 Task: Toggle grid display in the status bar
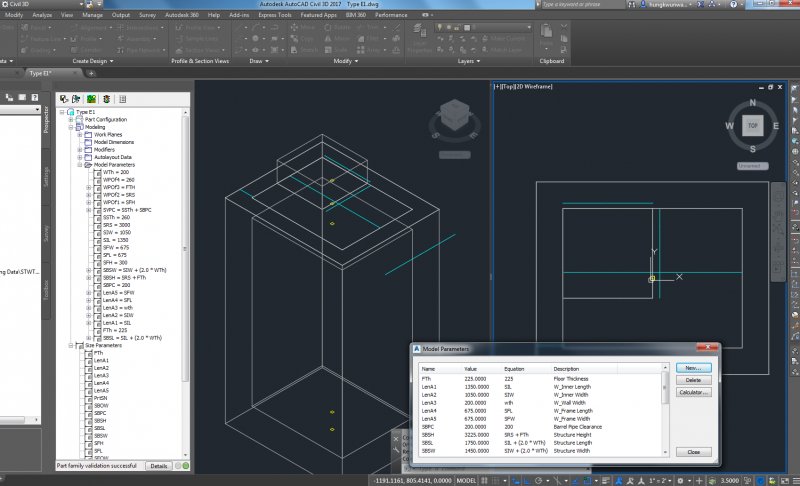click(x=484, y=480)
